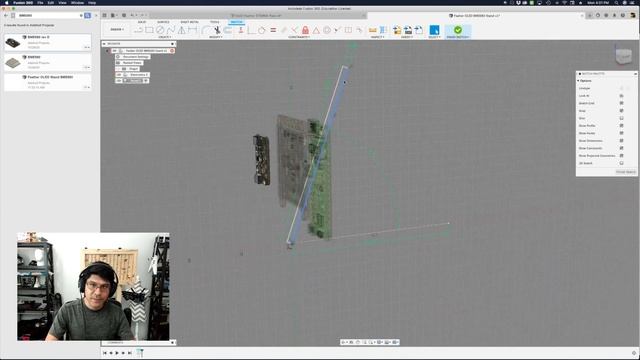Click the Data Panel search field

(50, 16)
